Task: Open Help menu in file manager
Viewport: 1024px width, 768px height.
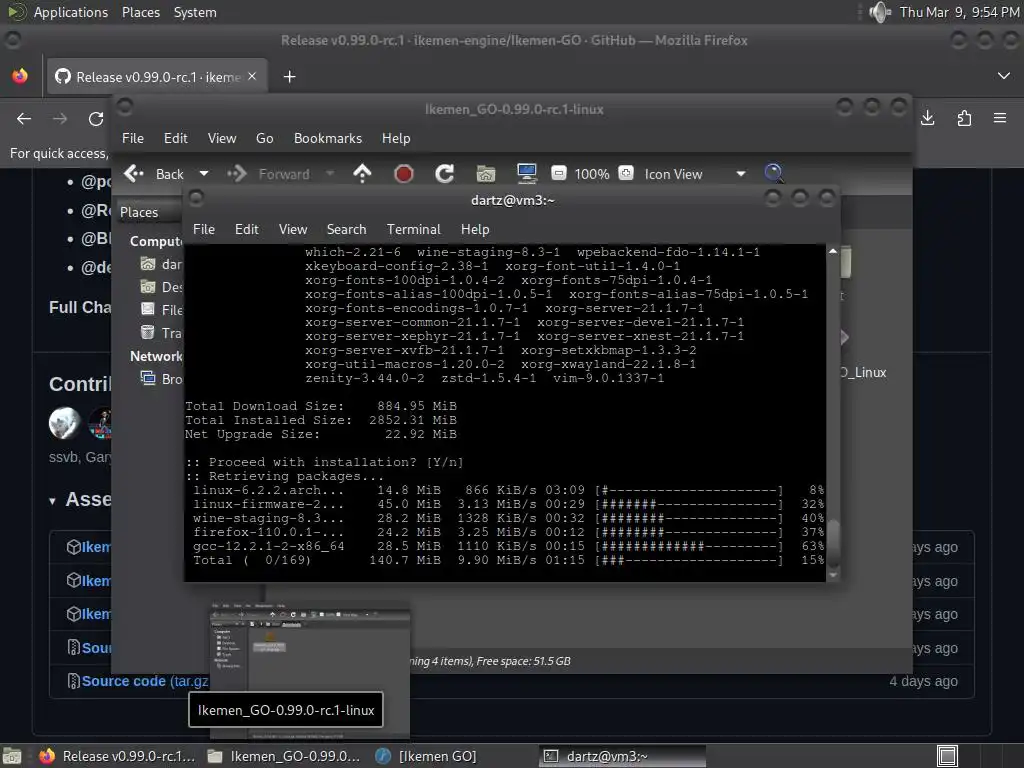Action: click(396, 138)
